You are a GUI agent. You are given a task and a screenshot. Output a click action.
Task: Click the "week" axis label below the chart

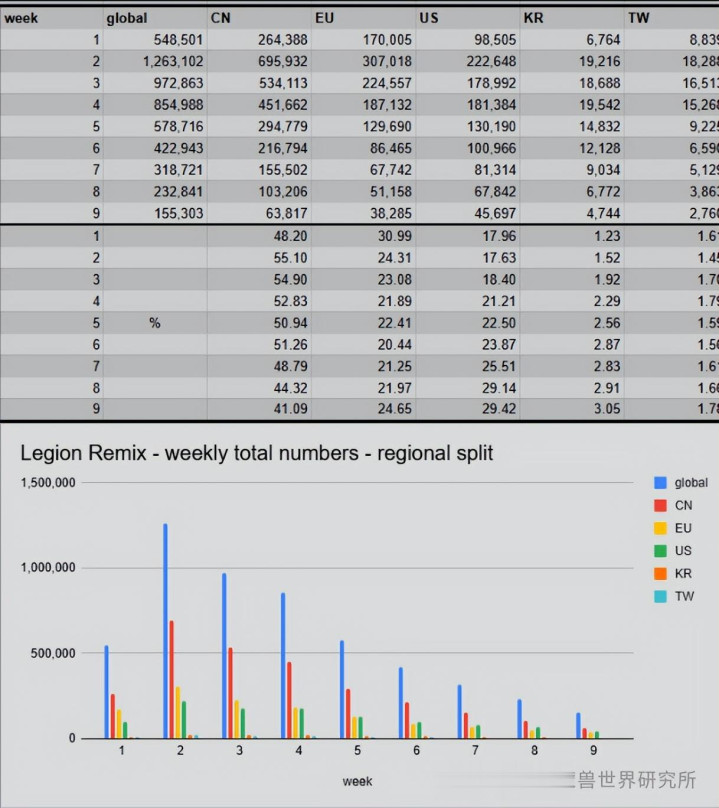coord(357,780)
